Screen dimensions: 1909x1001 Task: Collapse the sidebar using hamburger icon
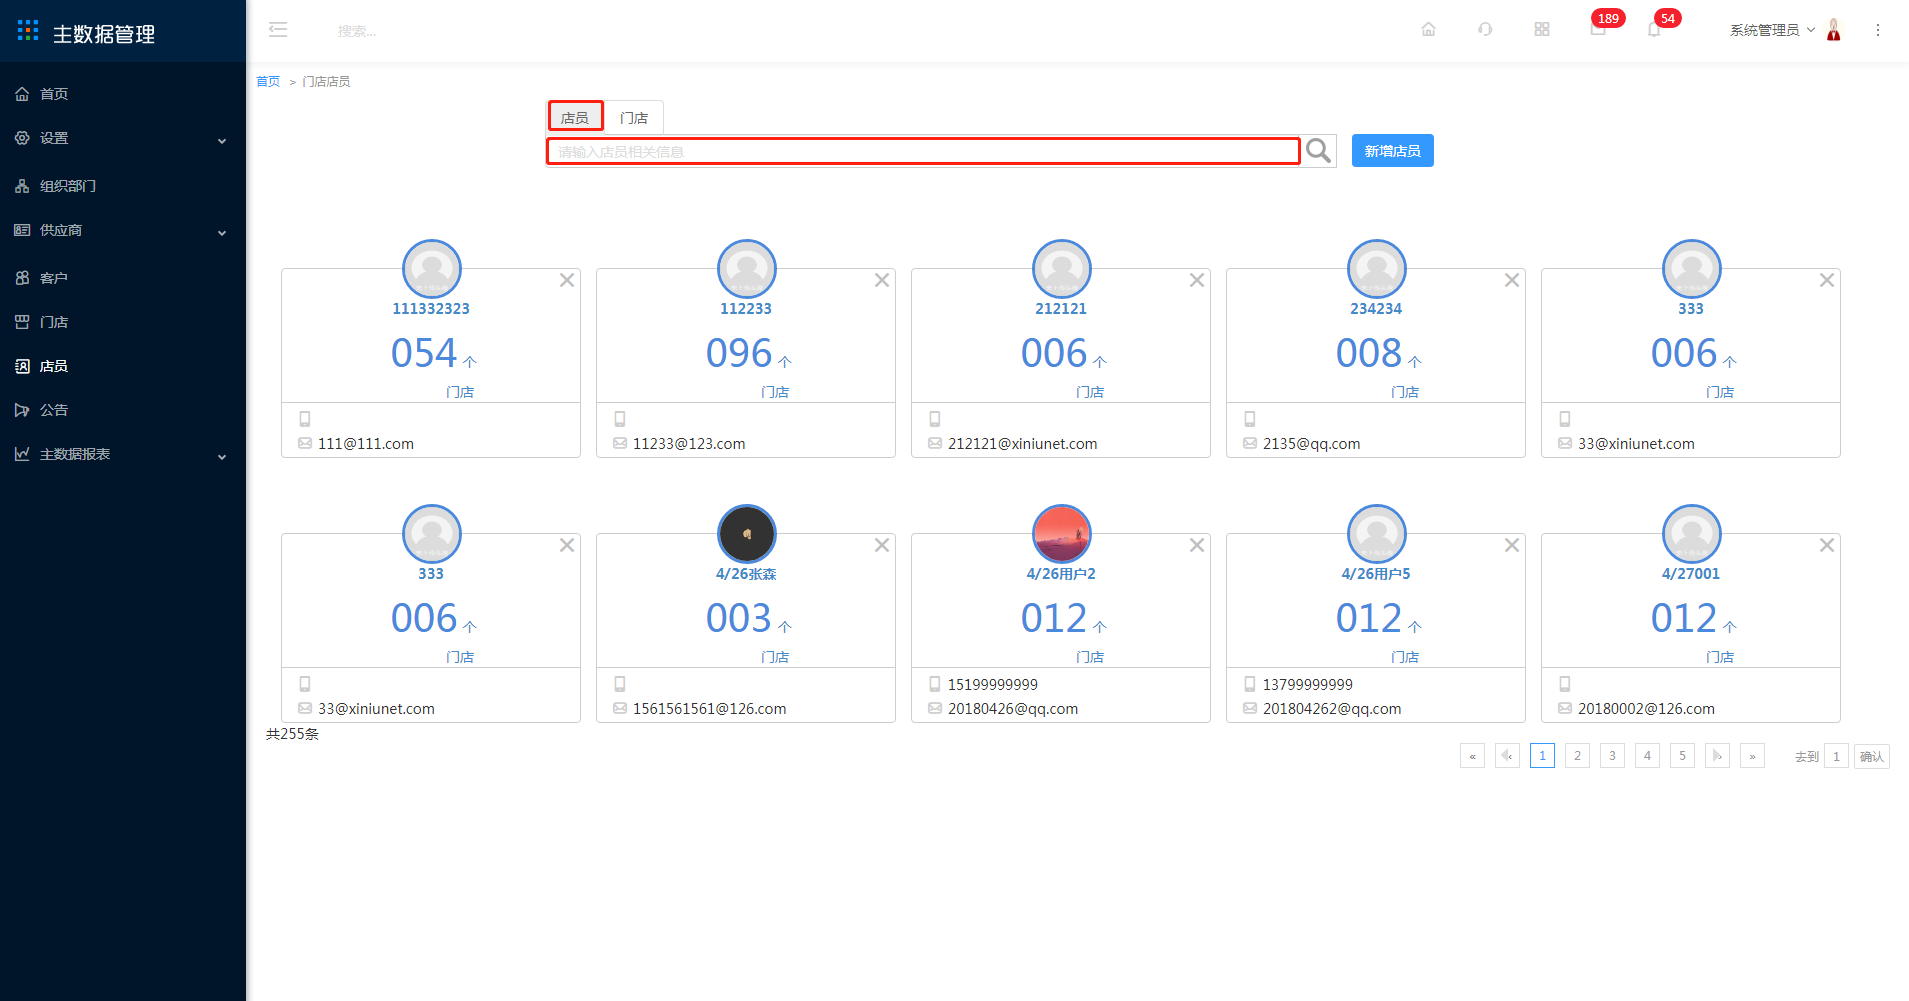[x=278, y=30]
